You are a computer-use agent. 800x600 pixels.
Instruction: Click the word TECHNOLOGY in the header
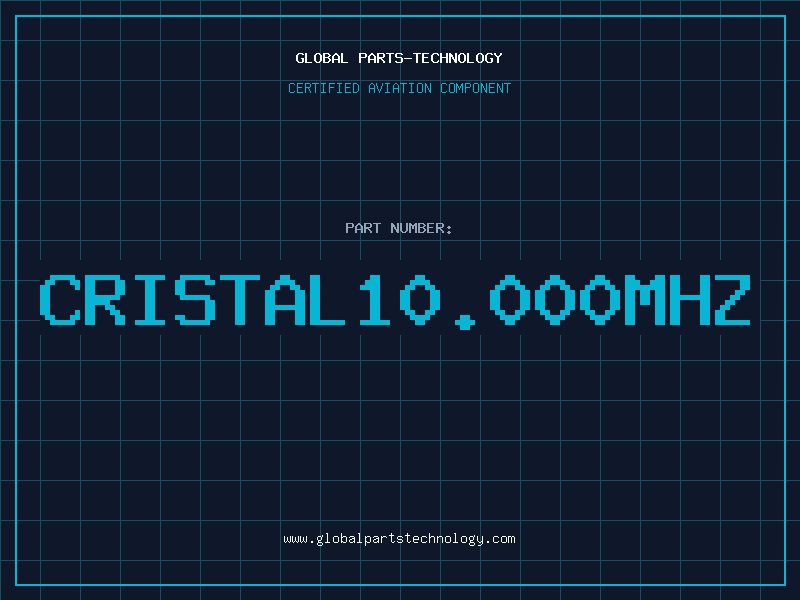pos(458,58)
